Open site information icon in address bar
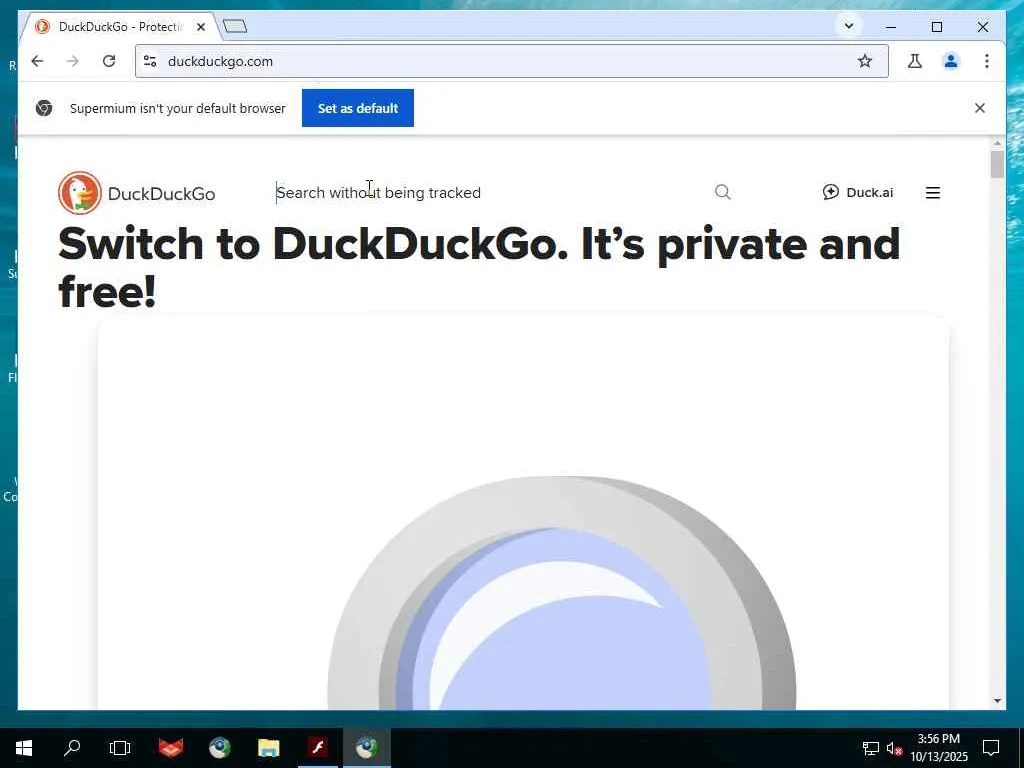Viewport: 1024px width, 768px height. click(x=150, y=61)
